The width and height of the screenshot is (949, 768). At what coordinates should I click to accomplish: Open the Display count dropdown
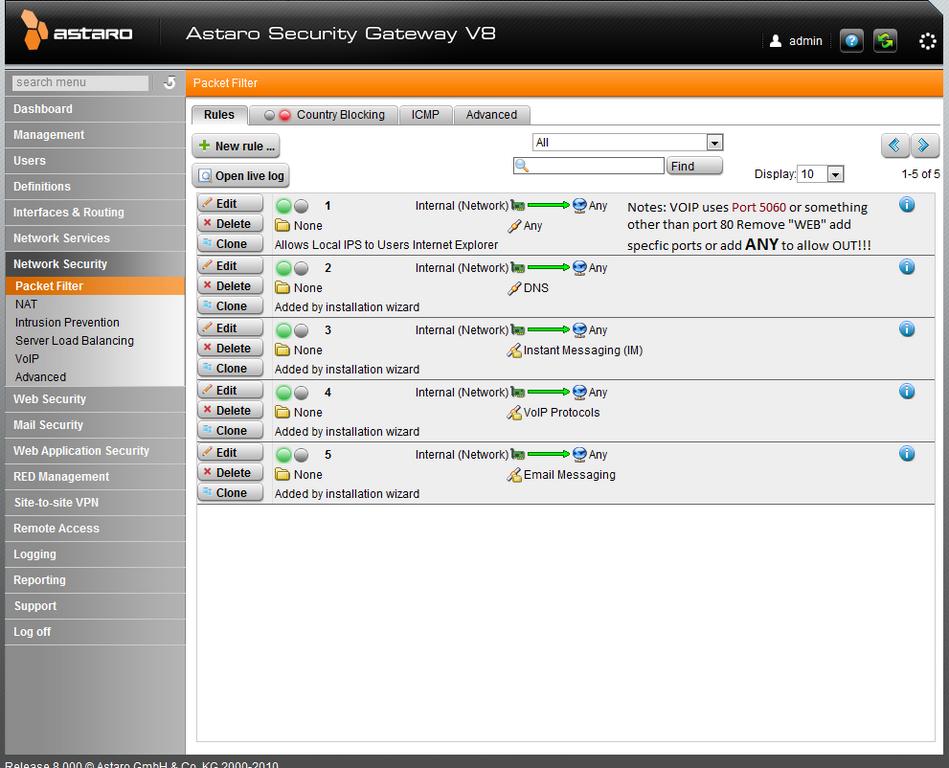(x=821, y=174)
